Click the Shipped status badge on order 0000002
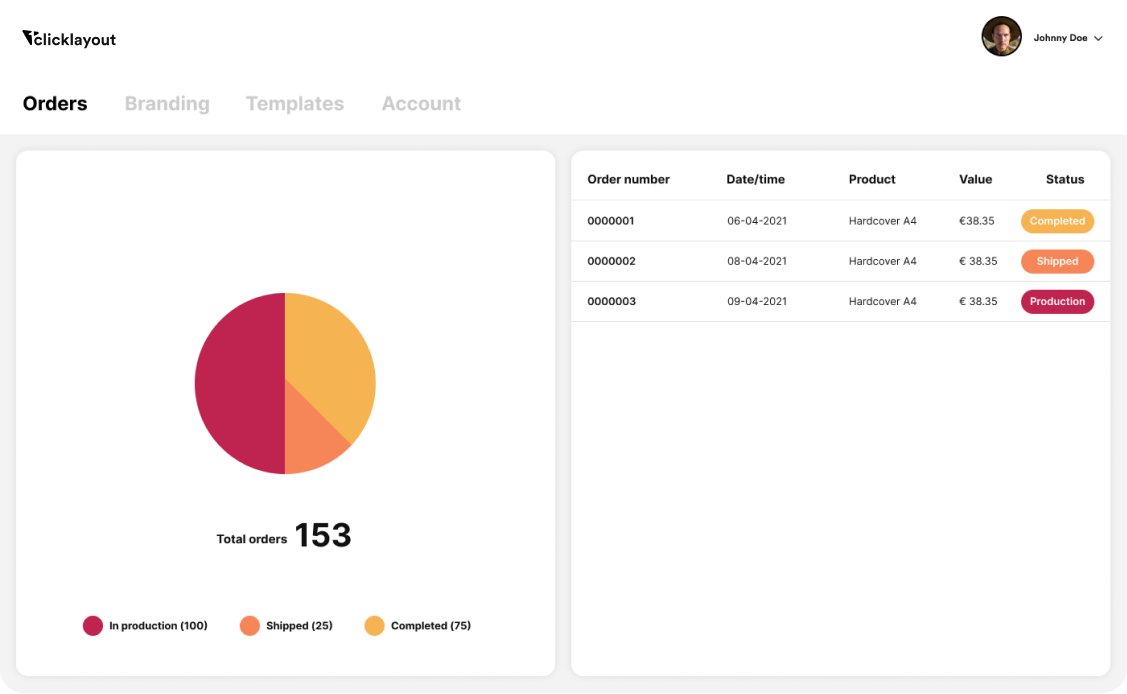Viewport: 1127px width, 694px height. (x=1057, y=261)
